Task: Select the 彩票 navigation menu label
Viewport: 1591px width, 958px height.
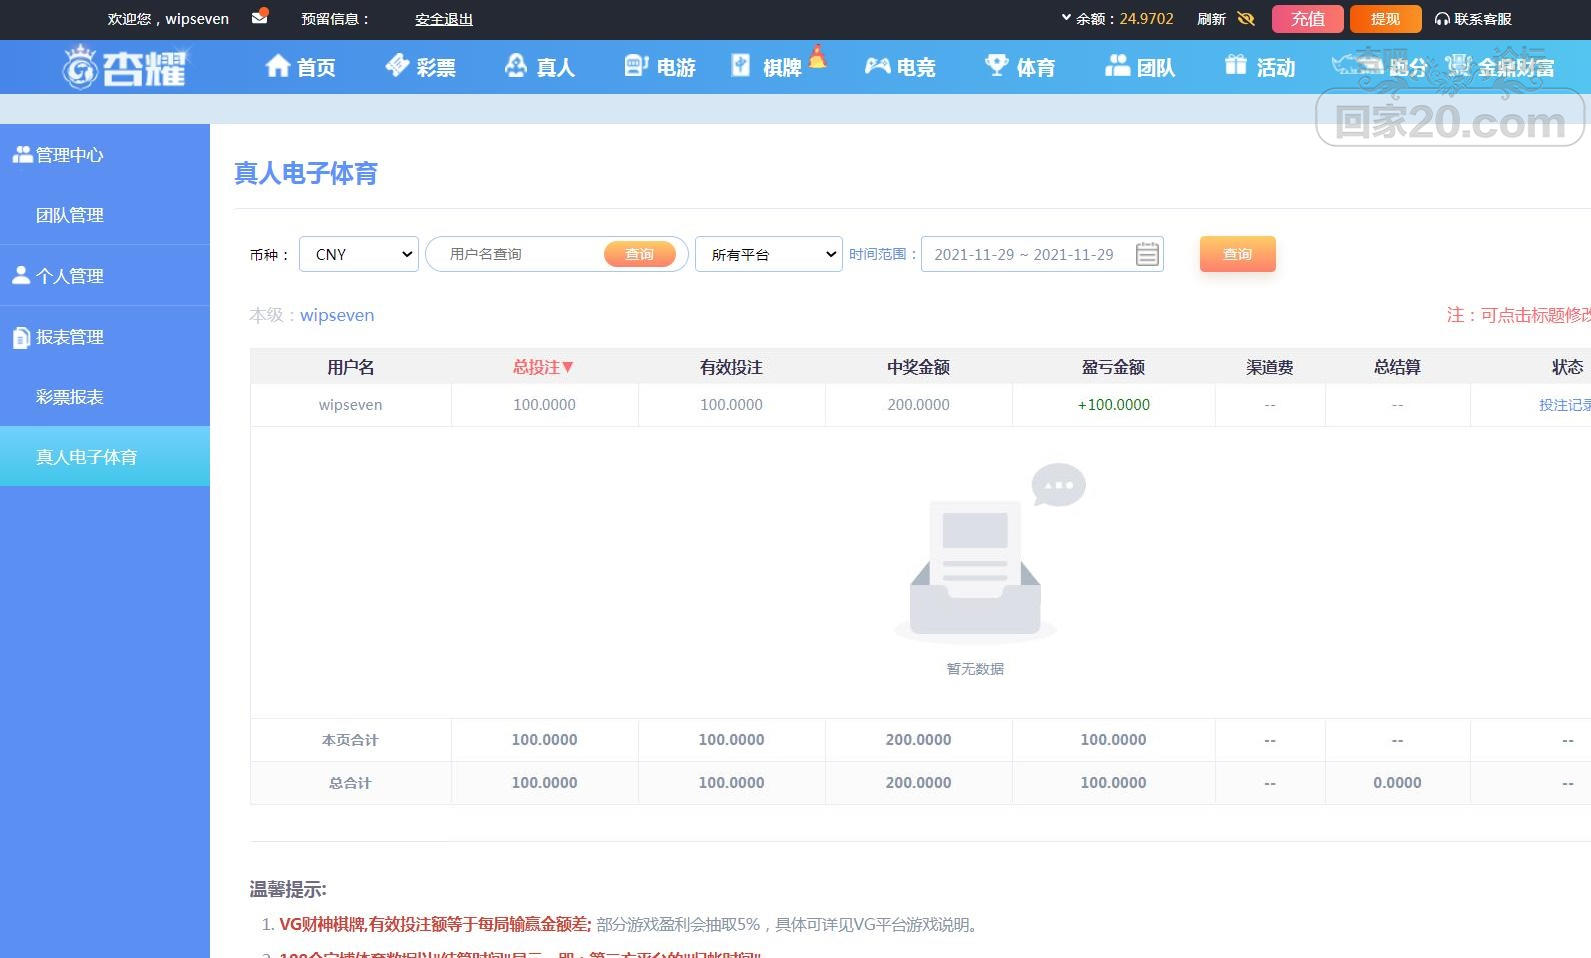Action: pos(436,68)
